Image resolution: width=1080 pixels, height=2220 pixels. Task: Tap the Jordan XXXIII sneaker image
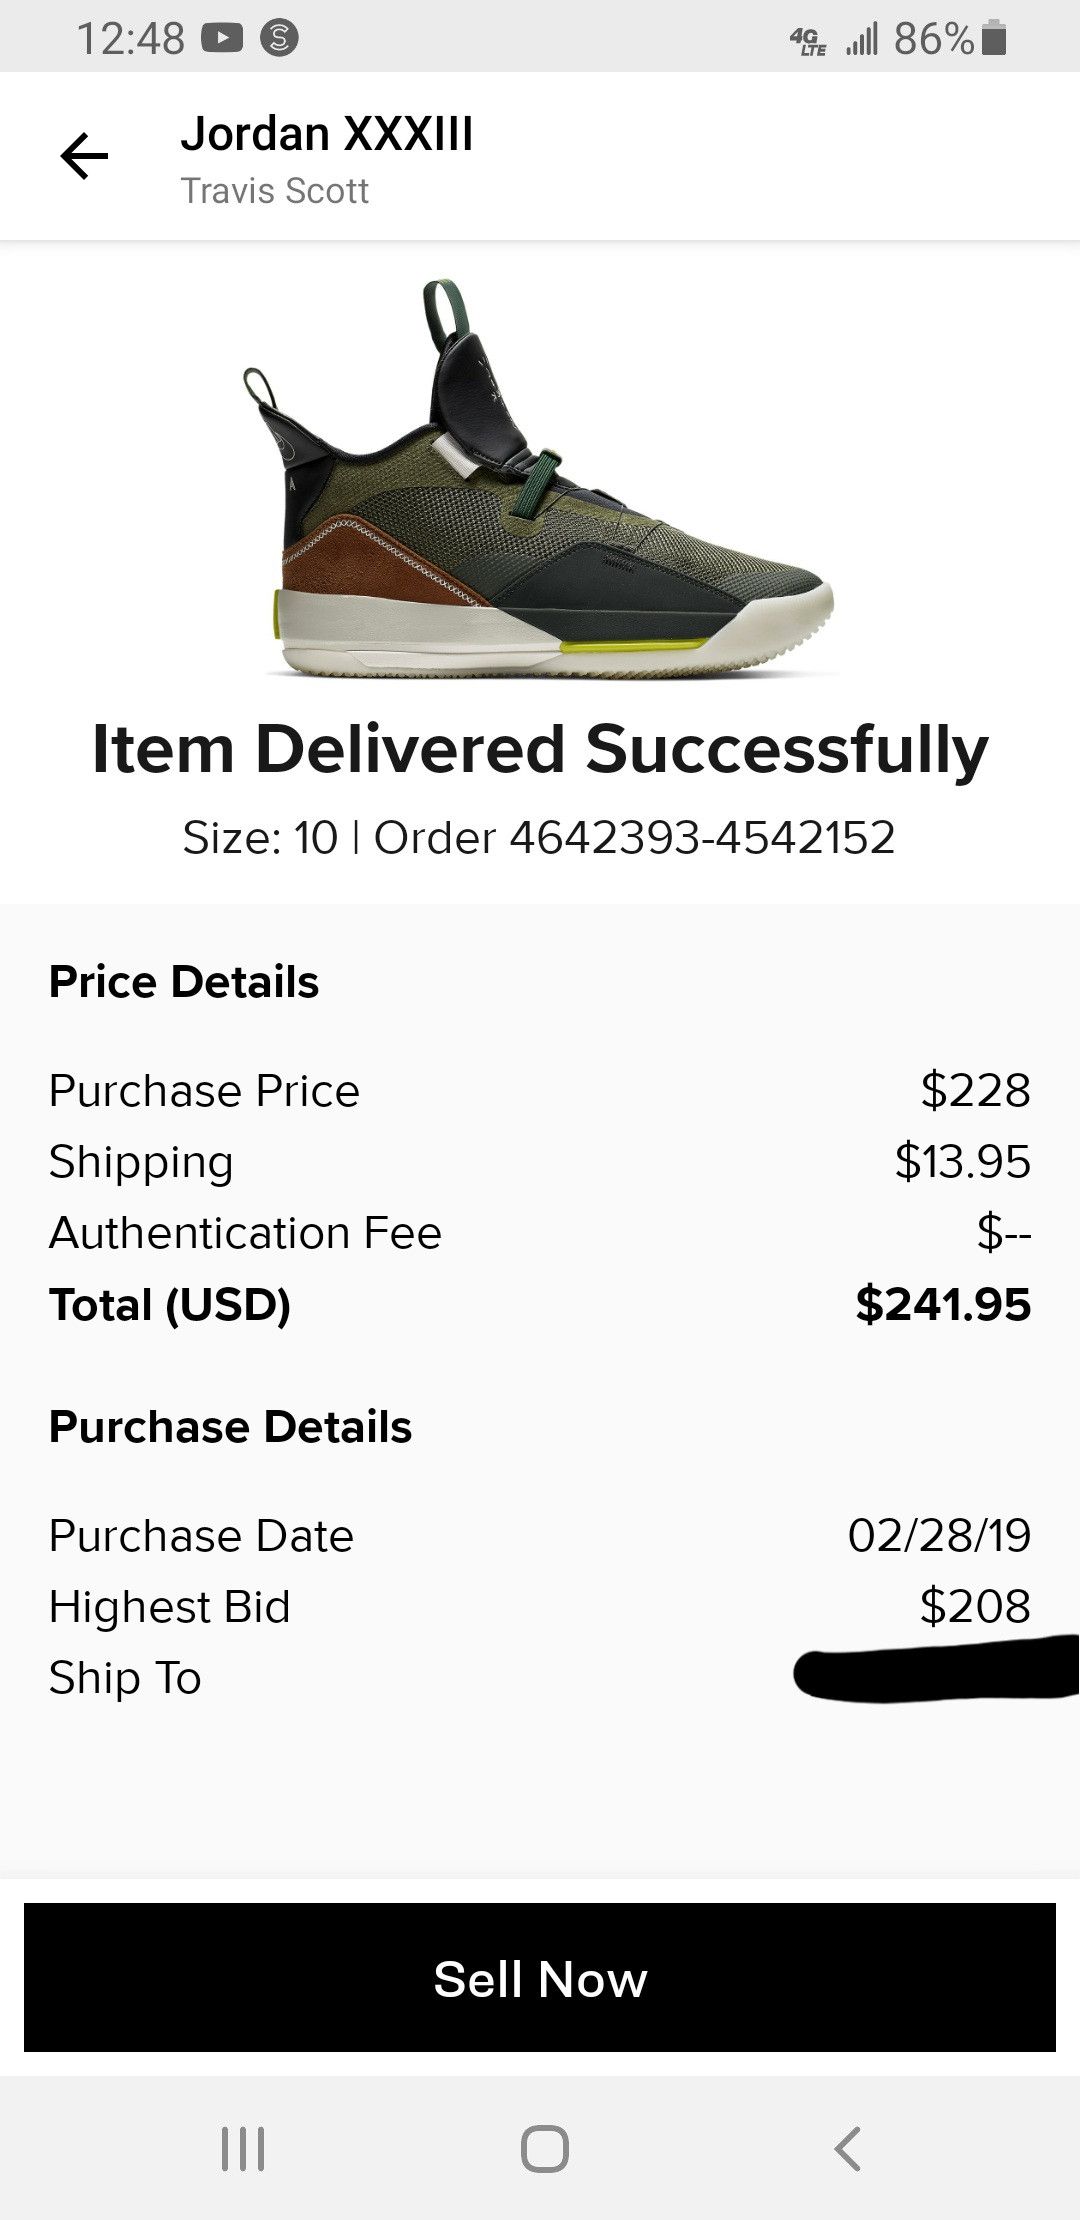point(538,480)
